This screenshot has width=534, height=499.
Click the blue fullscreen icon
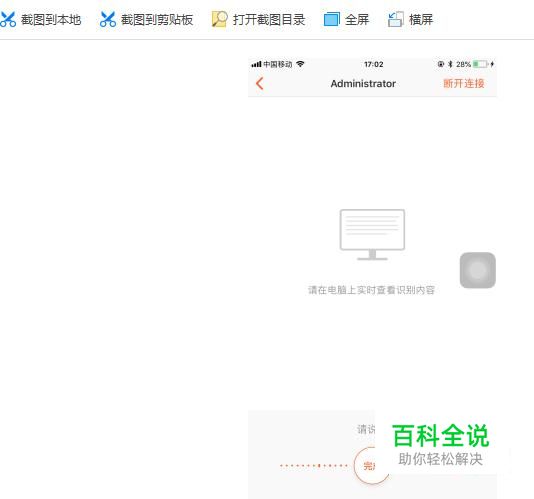coord(332,19)
